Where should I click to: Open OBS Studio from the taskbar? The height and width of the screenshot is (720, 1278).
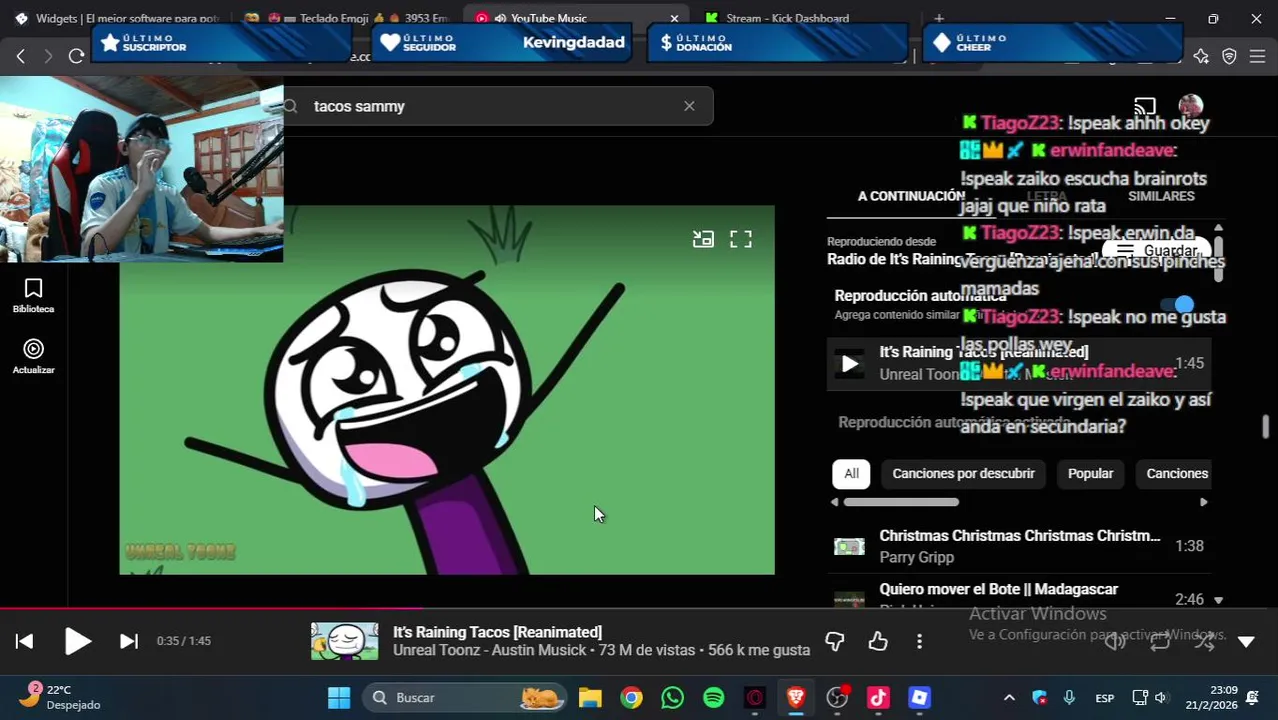[837, 697]
